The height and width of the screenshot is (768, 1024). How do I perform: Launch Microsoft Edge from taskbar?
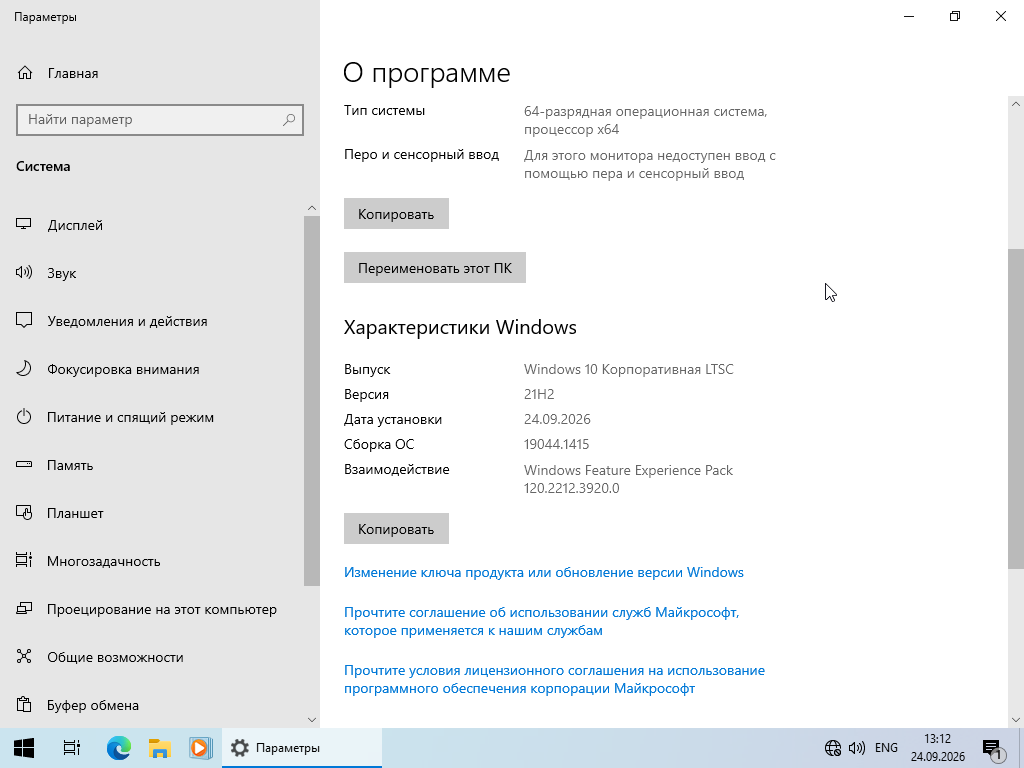(118, 748)
